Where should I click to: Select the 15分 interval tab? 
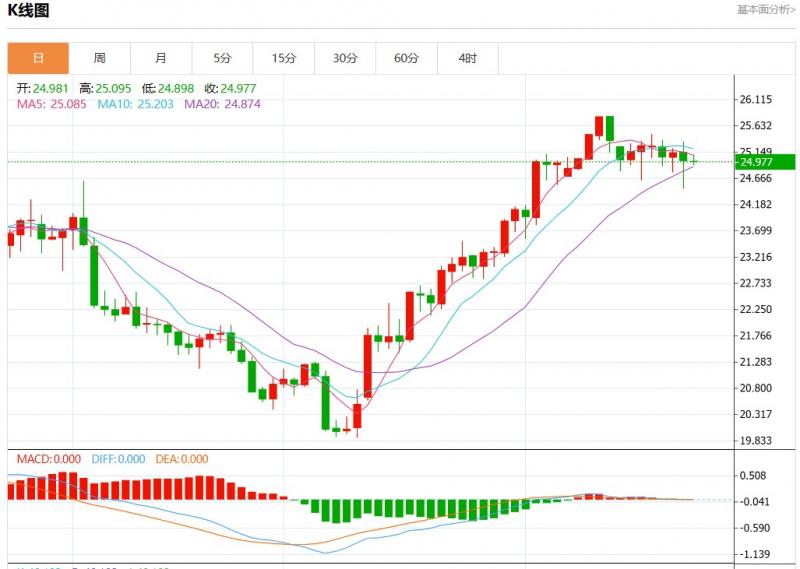tap(284, 58)
